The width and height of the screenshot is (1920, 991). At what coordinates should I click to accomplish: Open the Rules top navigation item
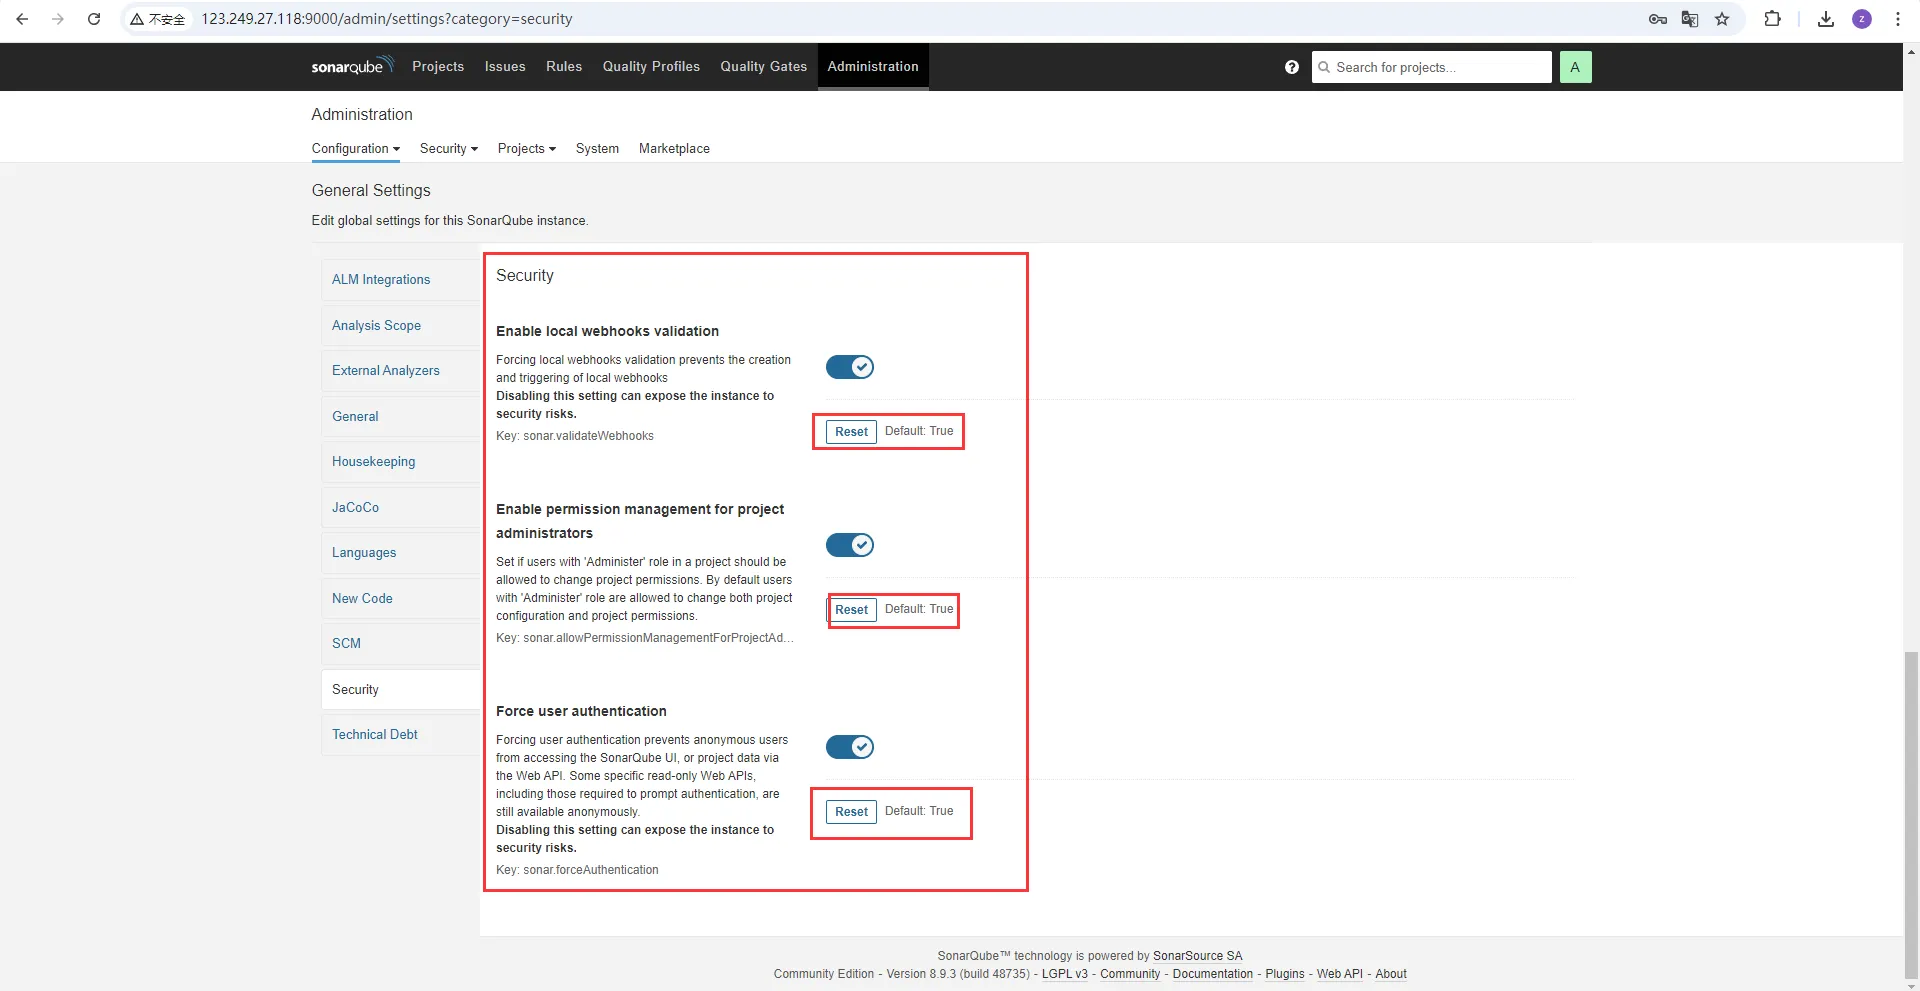pos(564,67)
